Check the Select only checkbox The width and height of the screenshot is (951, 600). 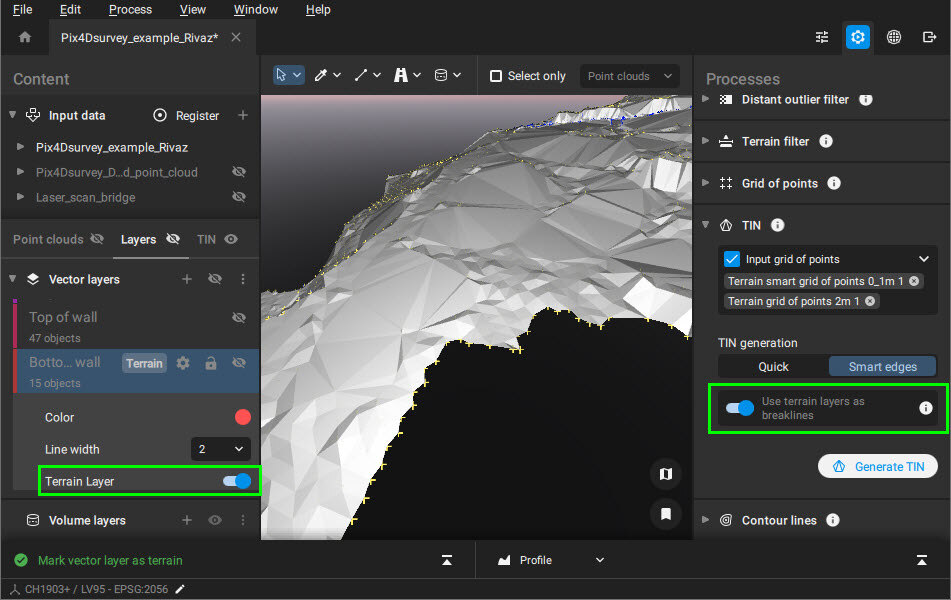click(496, 75)
